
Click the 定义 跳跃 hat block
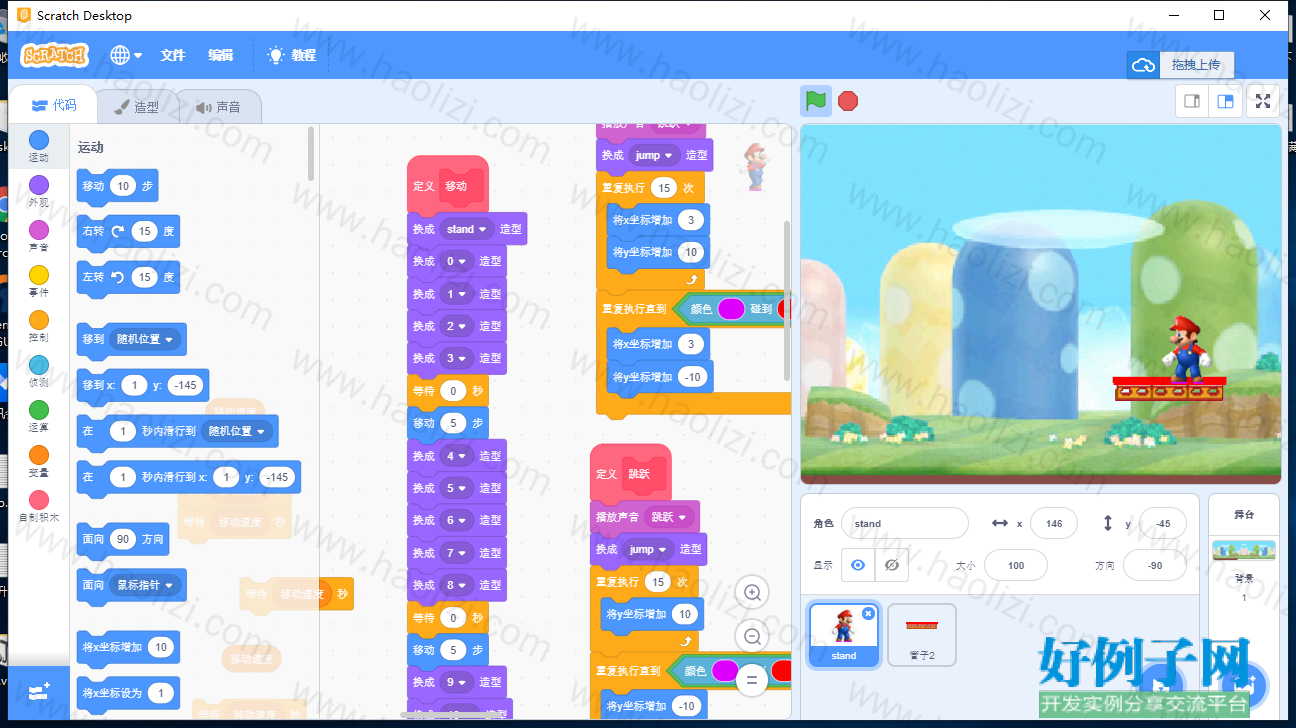tap(630, 473)
